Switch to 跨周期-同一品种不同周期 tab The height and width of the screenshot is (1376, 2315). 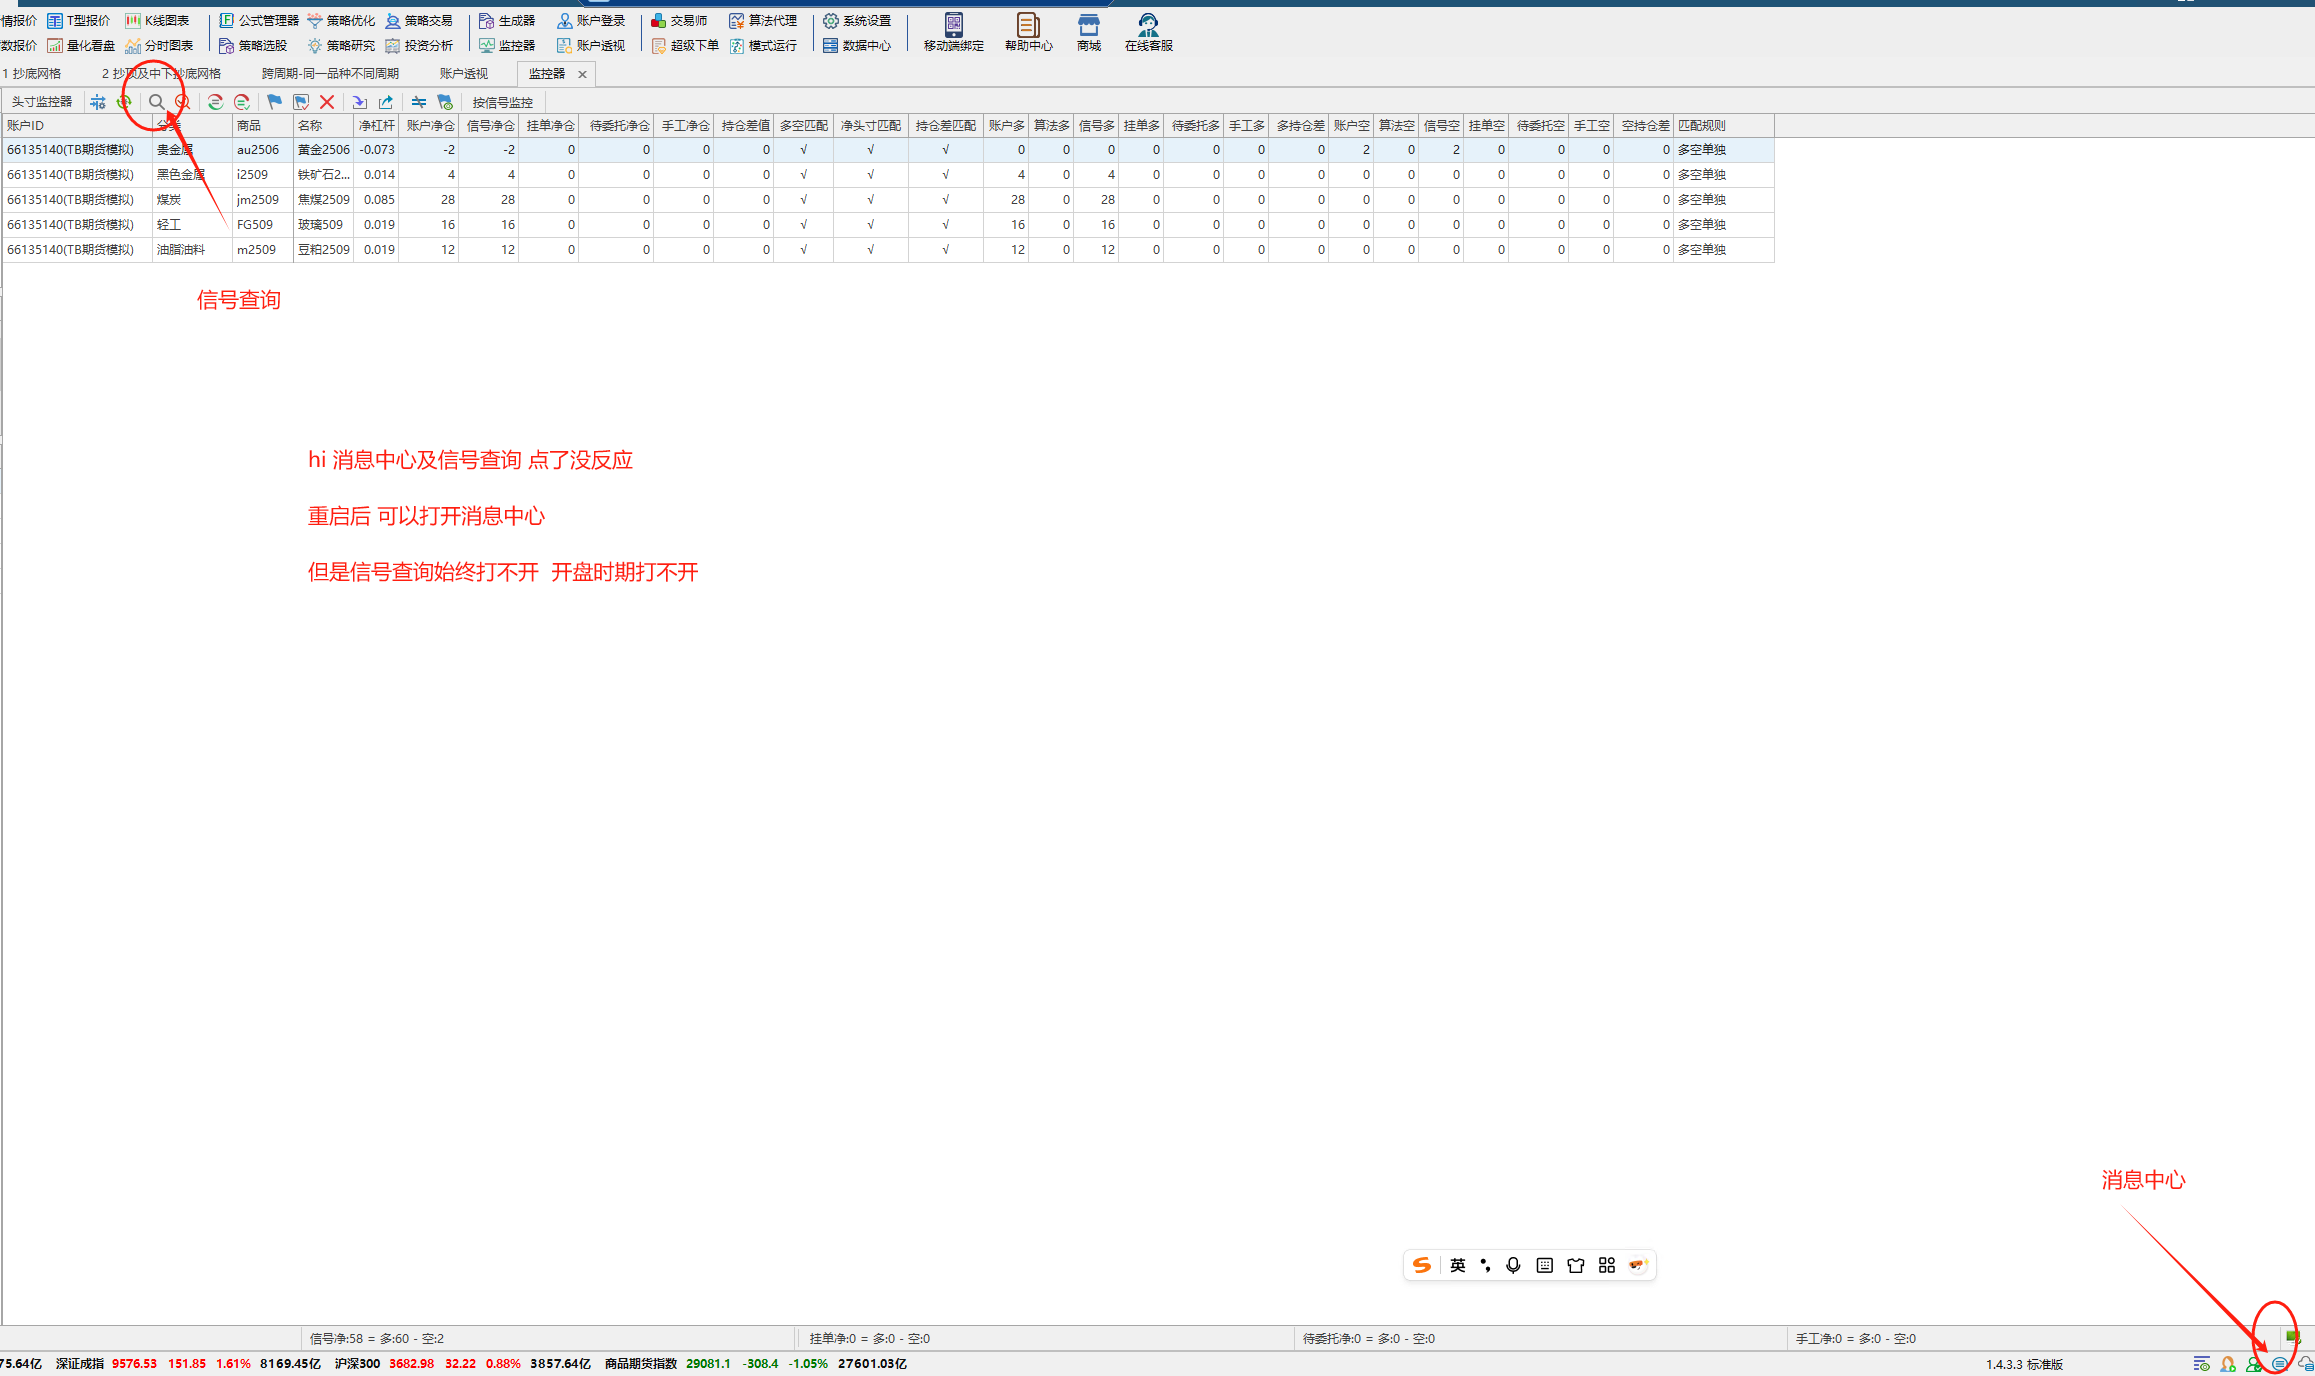(x=330, y=73)
